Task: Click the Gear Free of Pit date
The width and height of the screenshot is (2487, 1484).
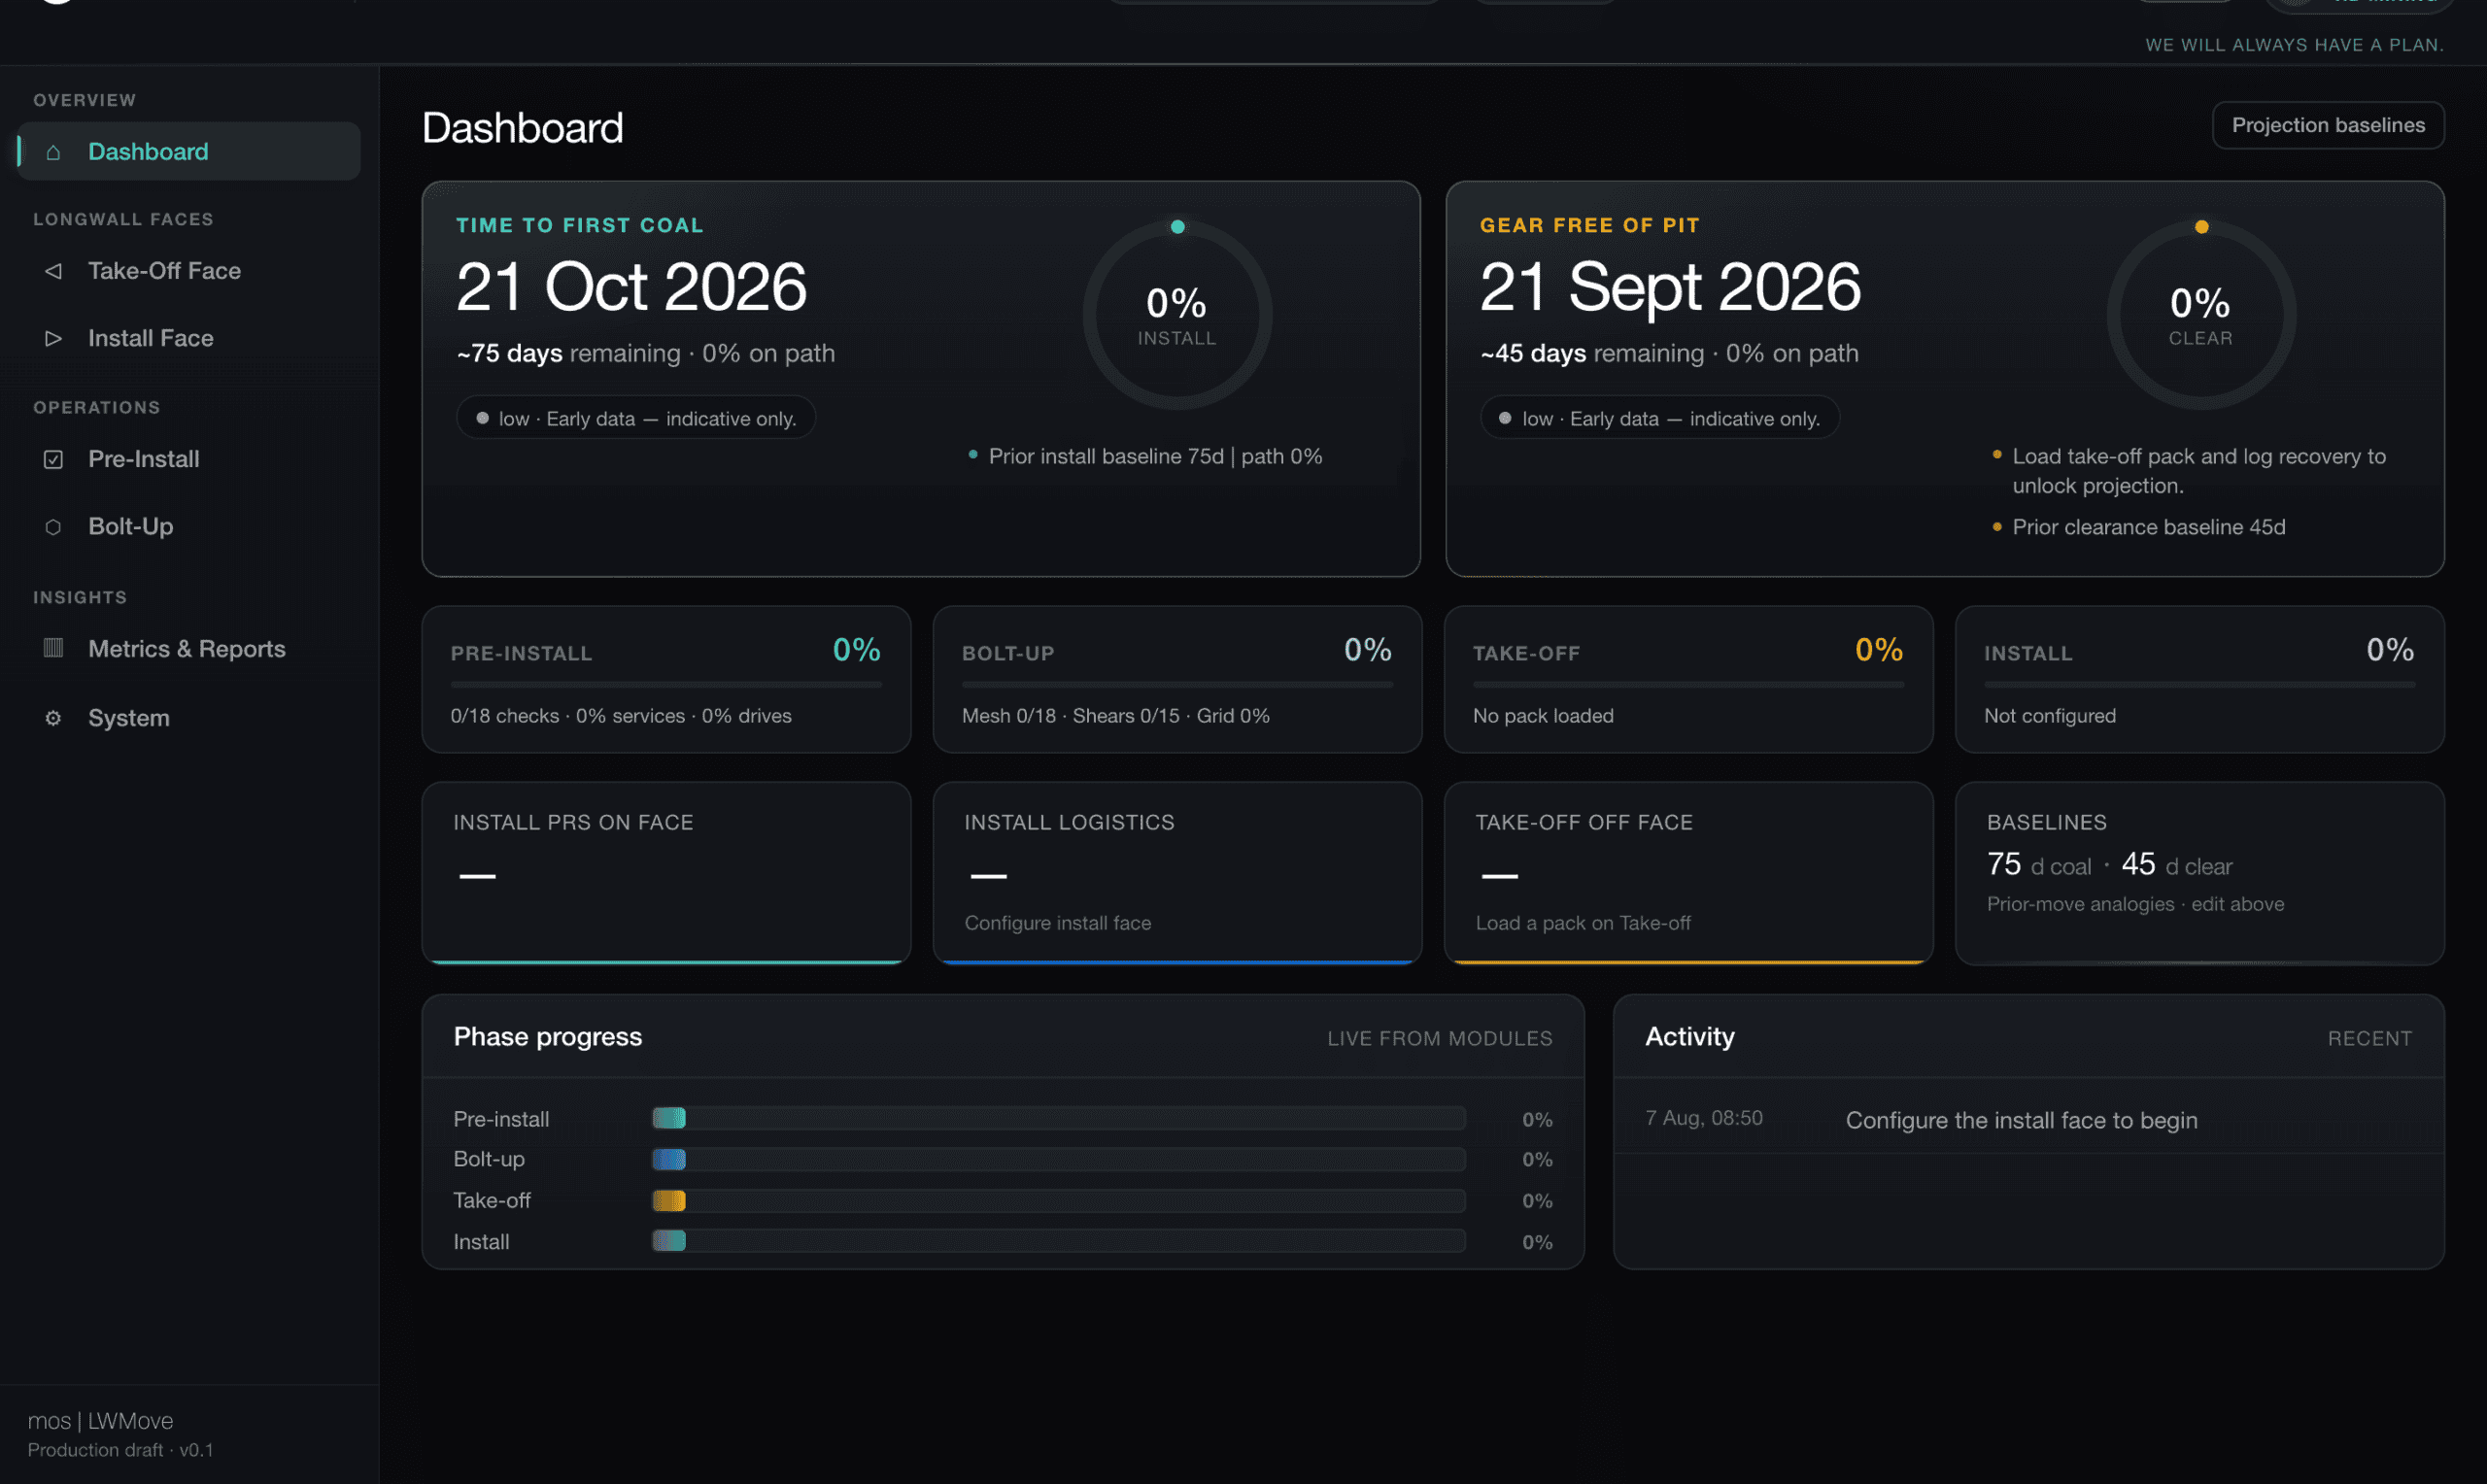Action: [x=1670, y=287]
